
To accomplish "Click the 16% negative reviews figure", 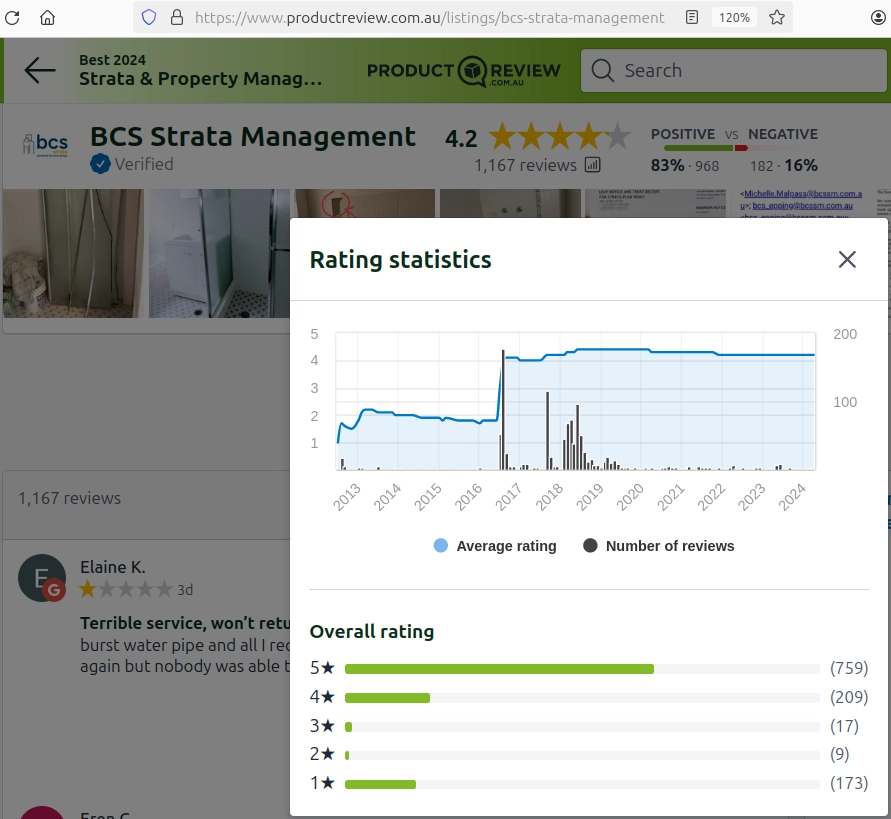I will [801, 165].
